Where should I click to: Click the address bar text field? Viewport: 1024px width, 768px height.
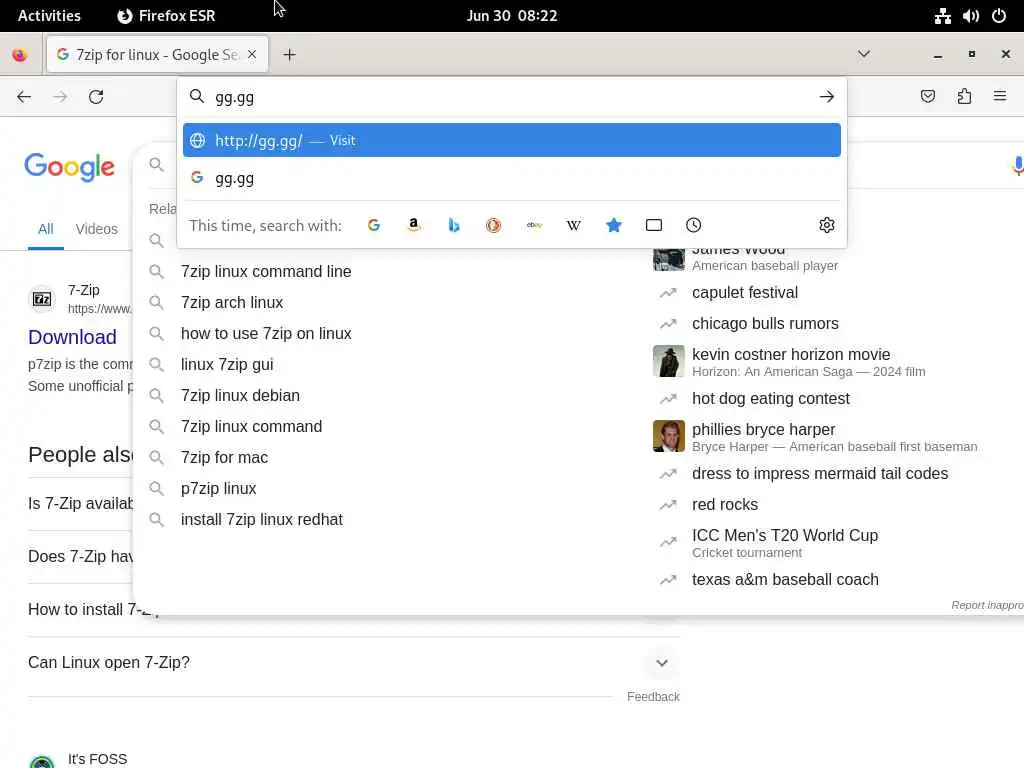coord(511,97)
